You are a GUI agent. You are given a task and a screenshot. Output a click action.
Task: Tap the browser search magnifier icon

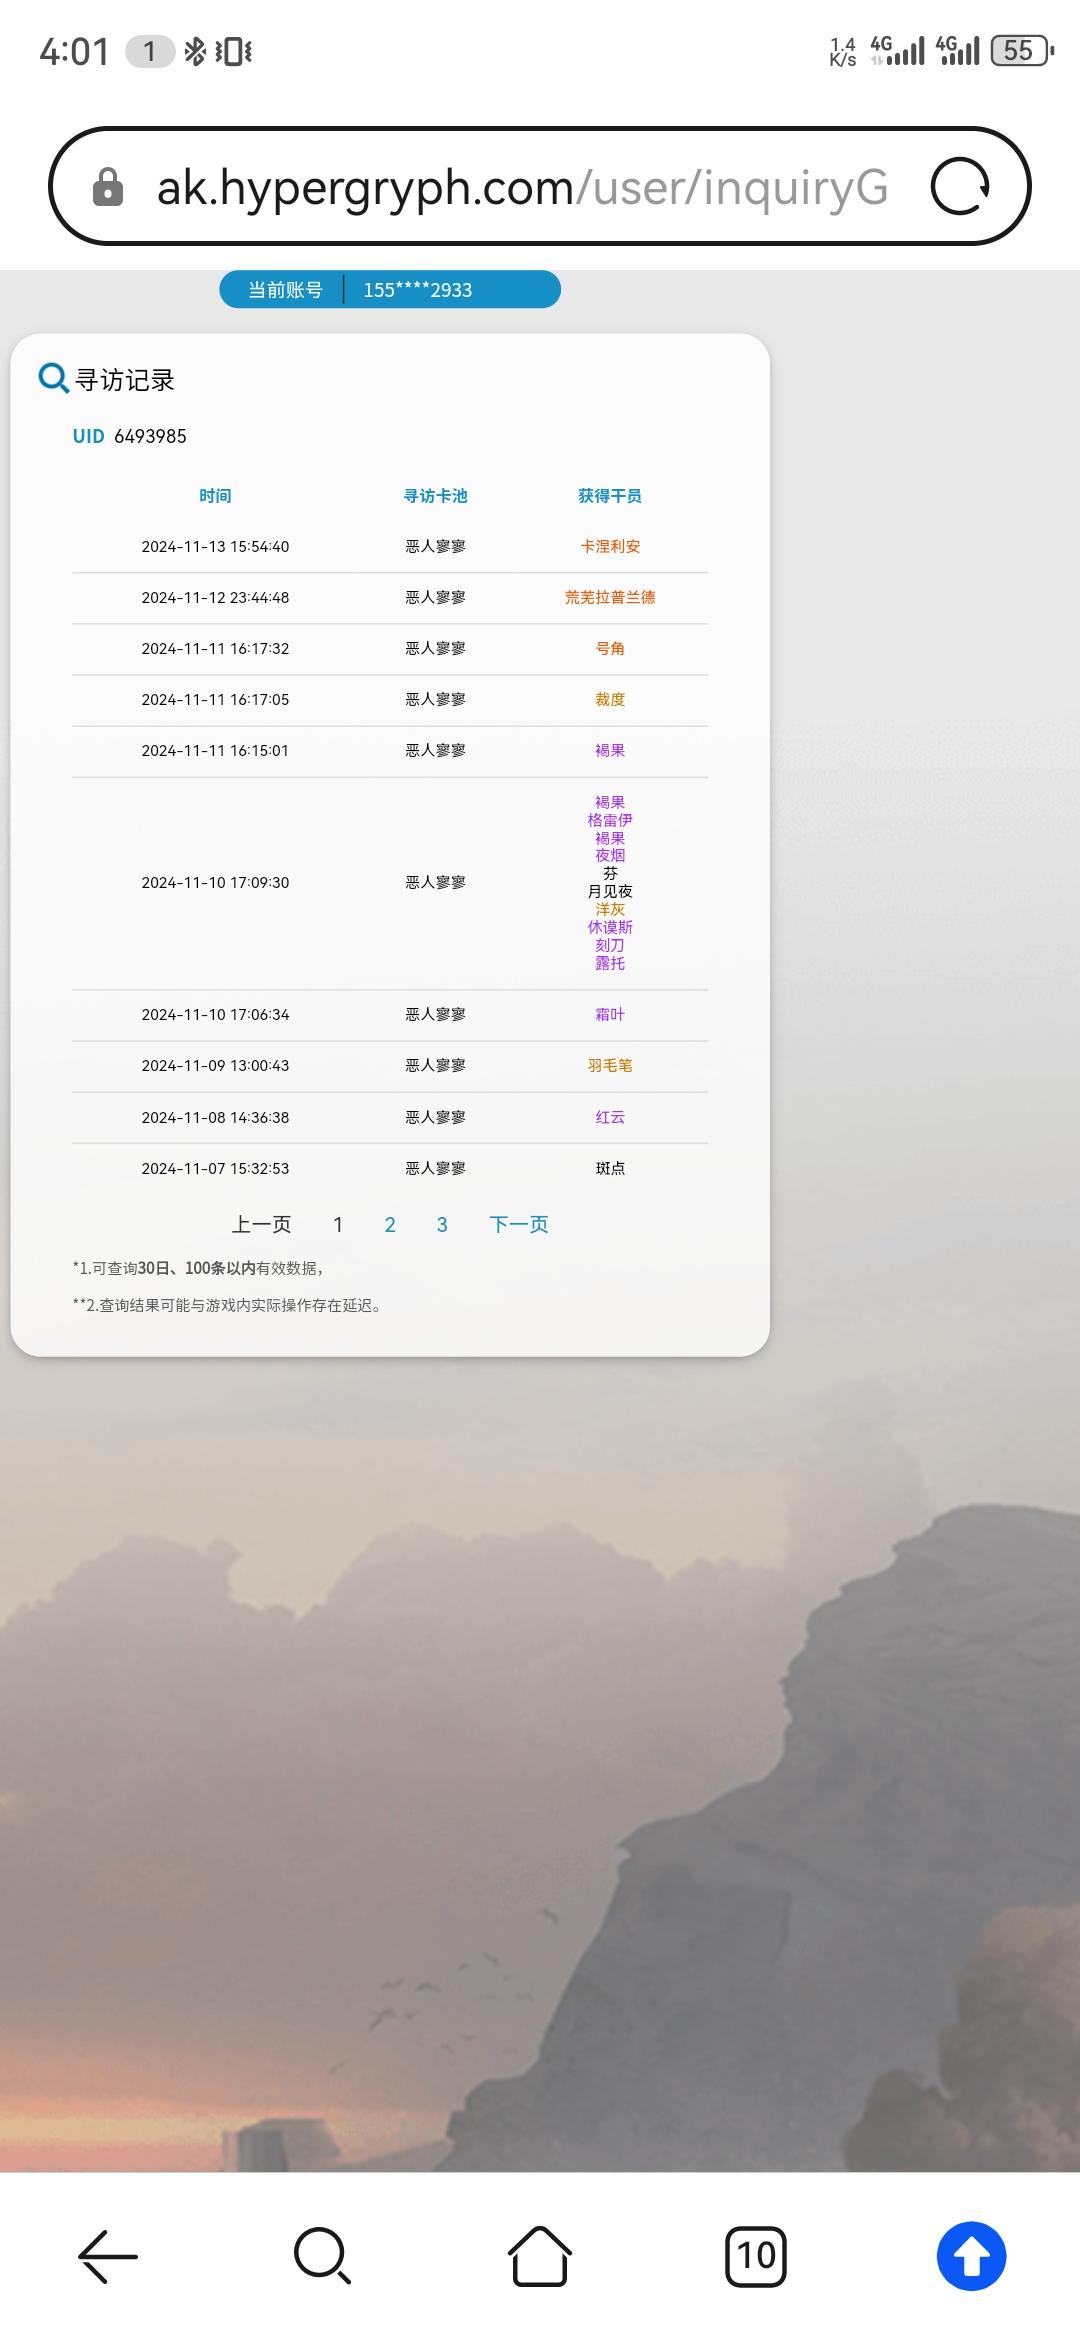click(322, 2256)
